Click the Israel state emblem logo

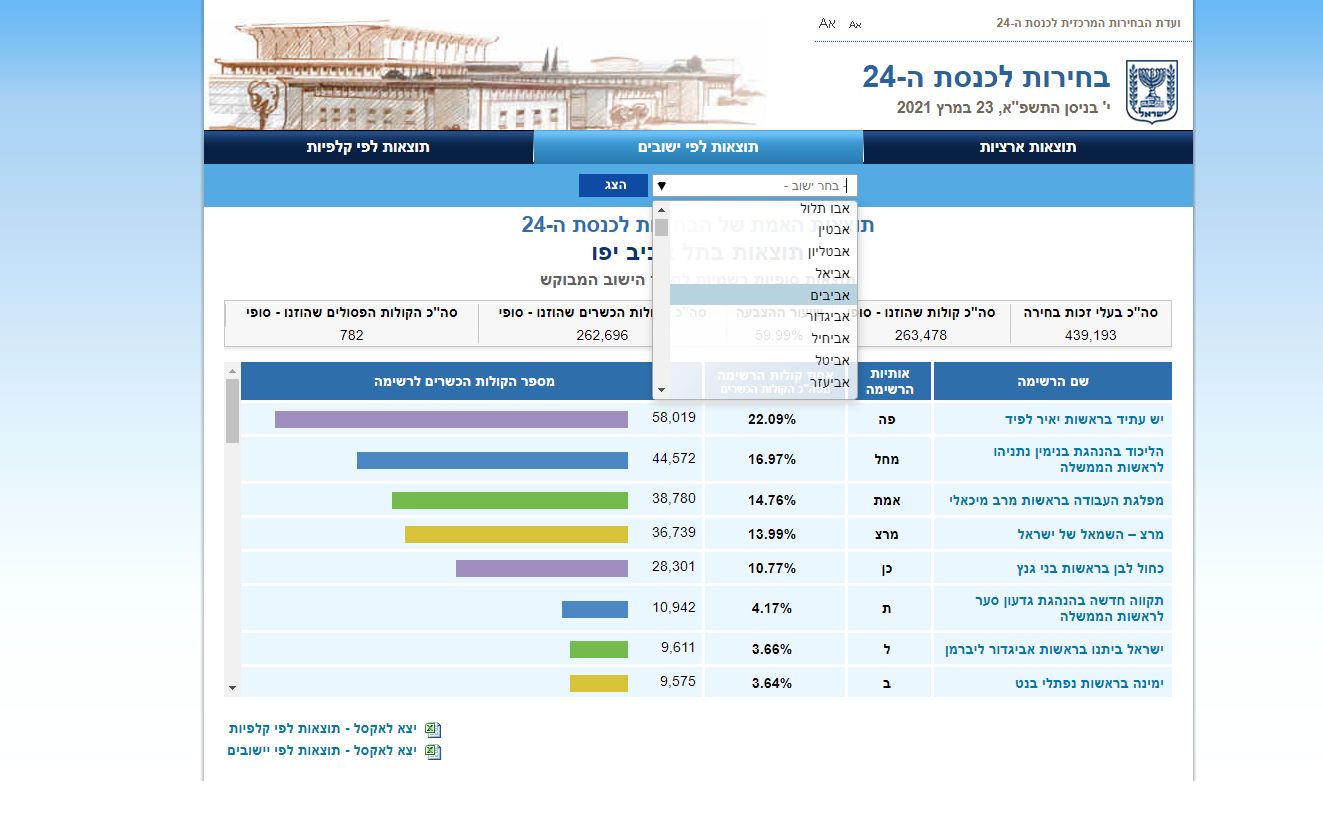[x=1152, y=92]
